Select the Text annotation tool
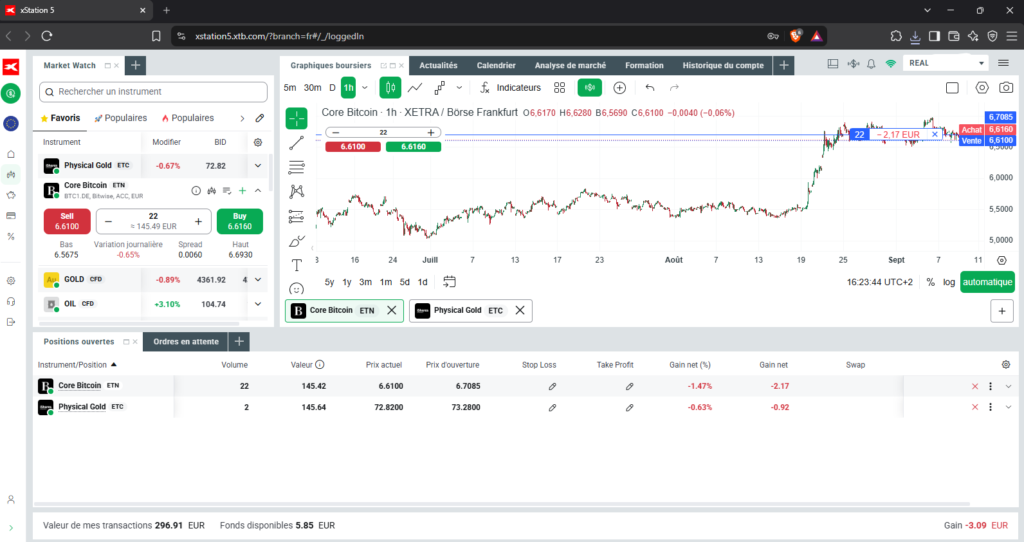The width and height of the screenshot is (1024, 542). pos(296,265)
